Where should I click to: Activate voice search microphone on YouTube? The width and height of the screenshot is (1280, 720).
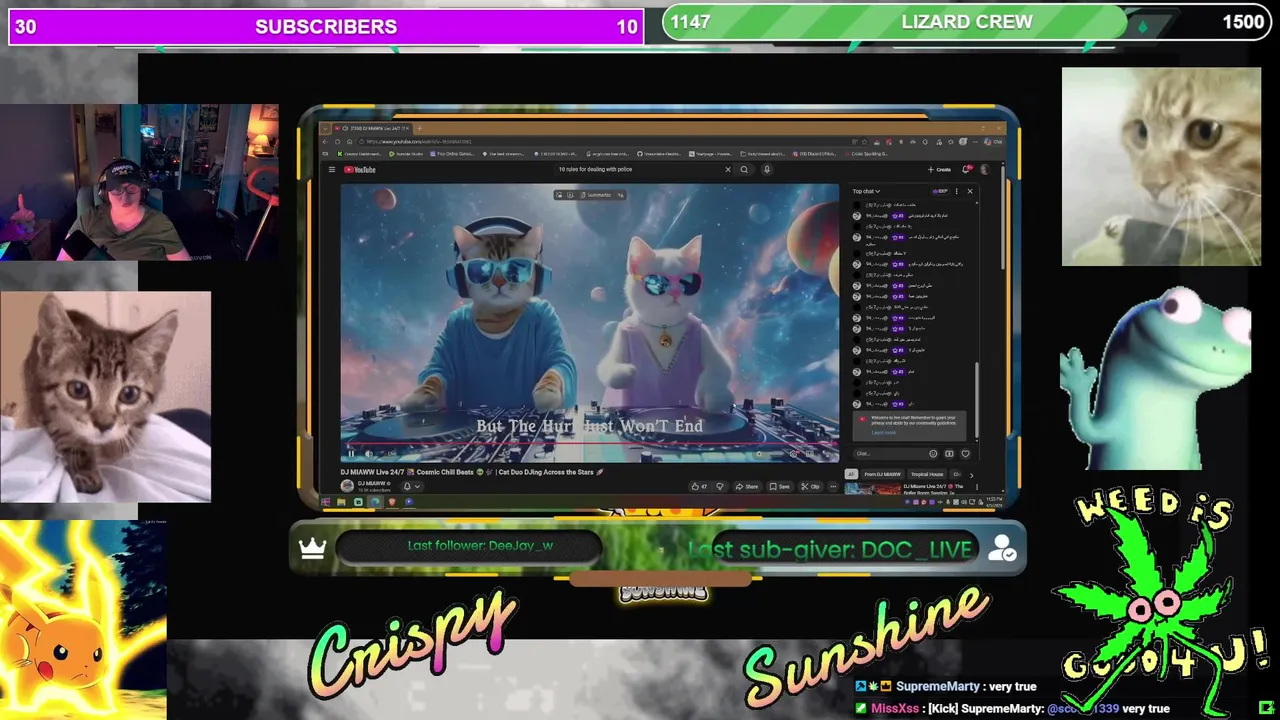[x=767, y=169]
